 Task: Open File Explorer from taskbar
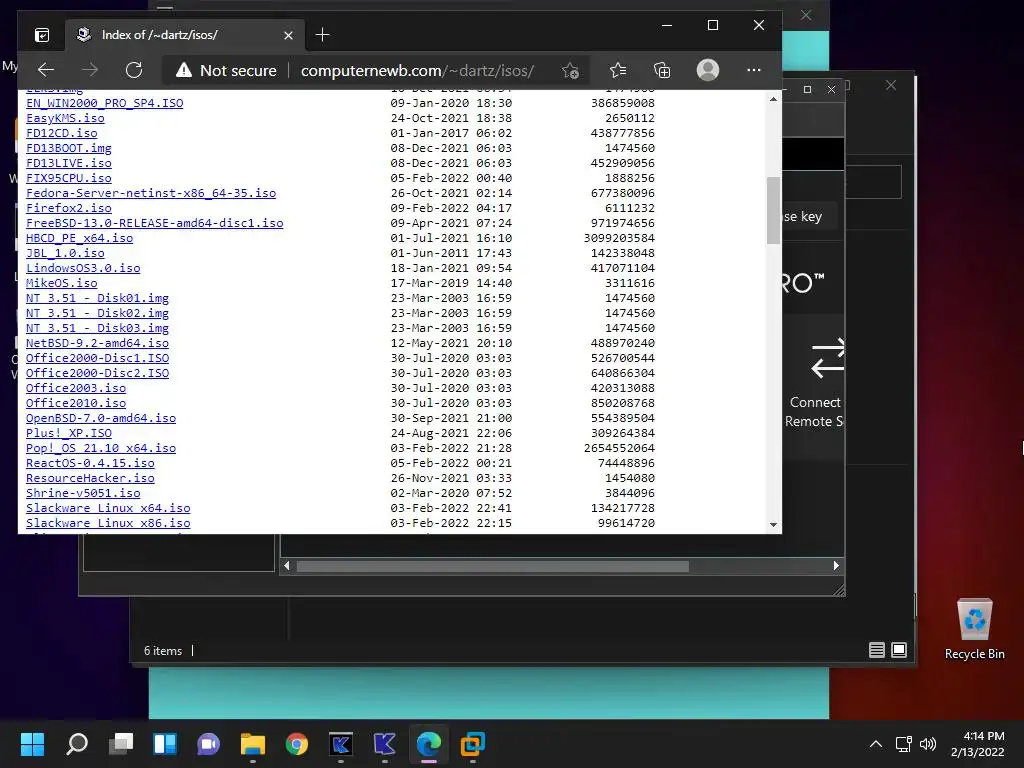point(253,744)
